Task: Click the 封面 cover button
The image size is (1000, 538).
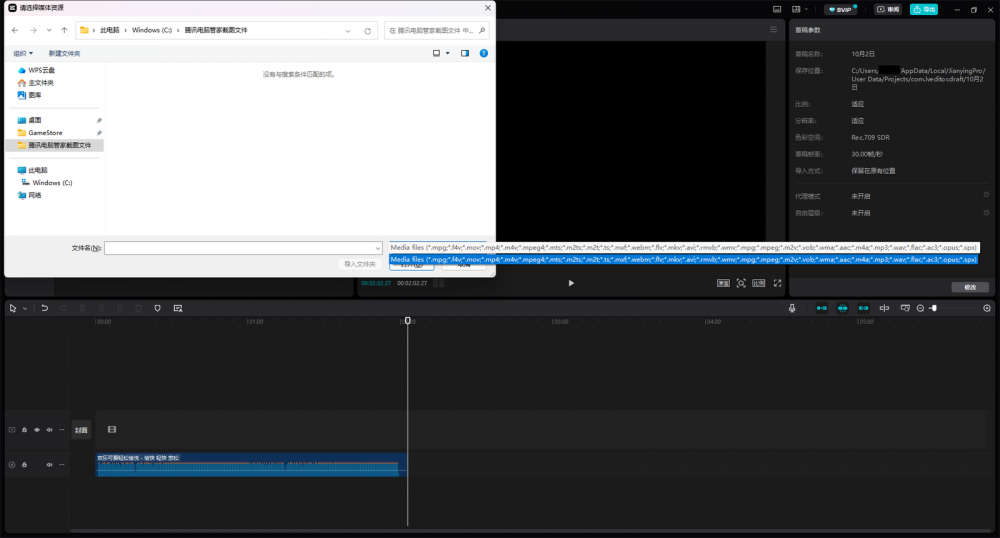Action: click(81, 430)
